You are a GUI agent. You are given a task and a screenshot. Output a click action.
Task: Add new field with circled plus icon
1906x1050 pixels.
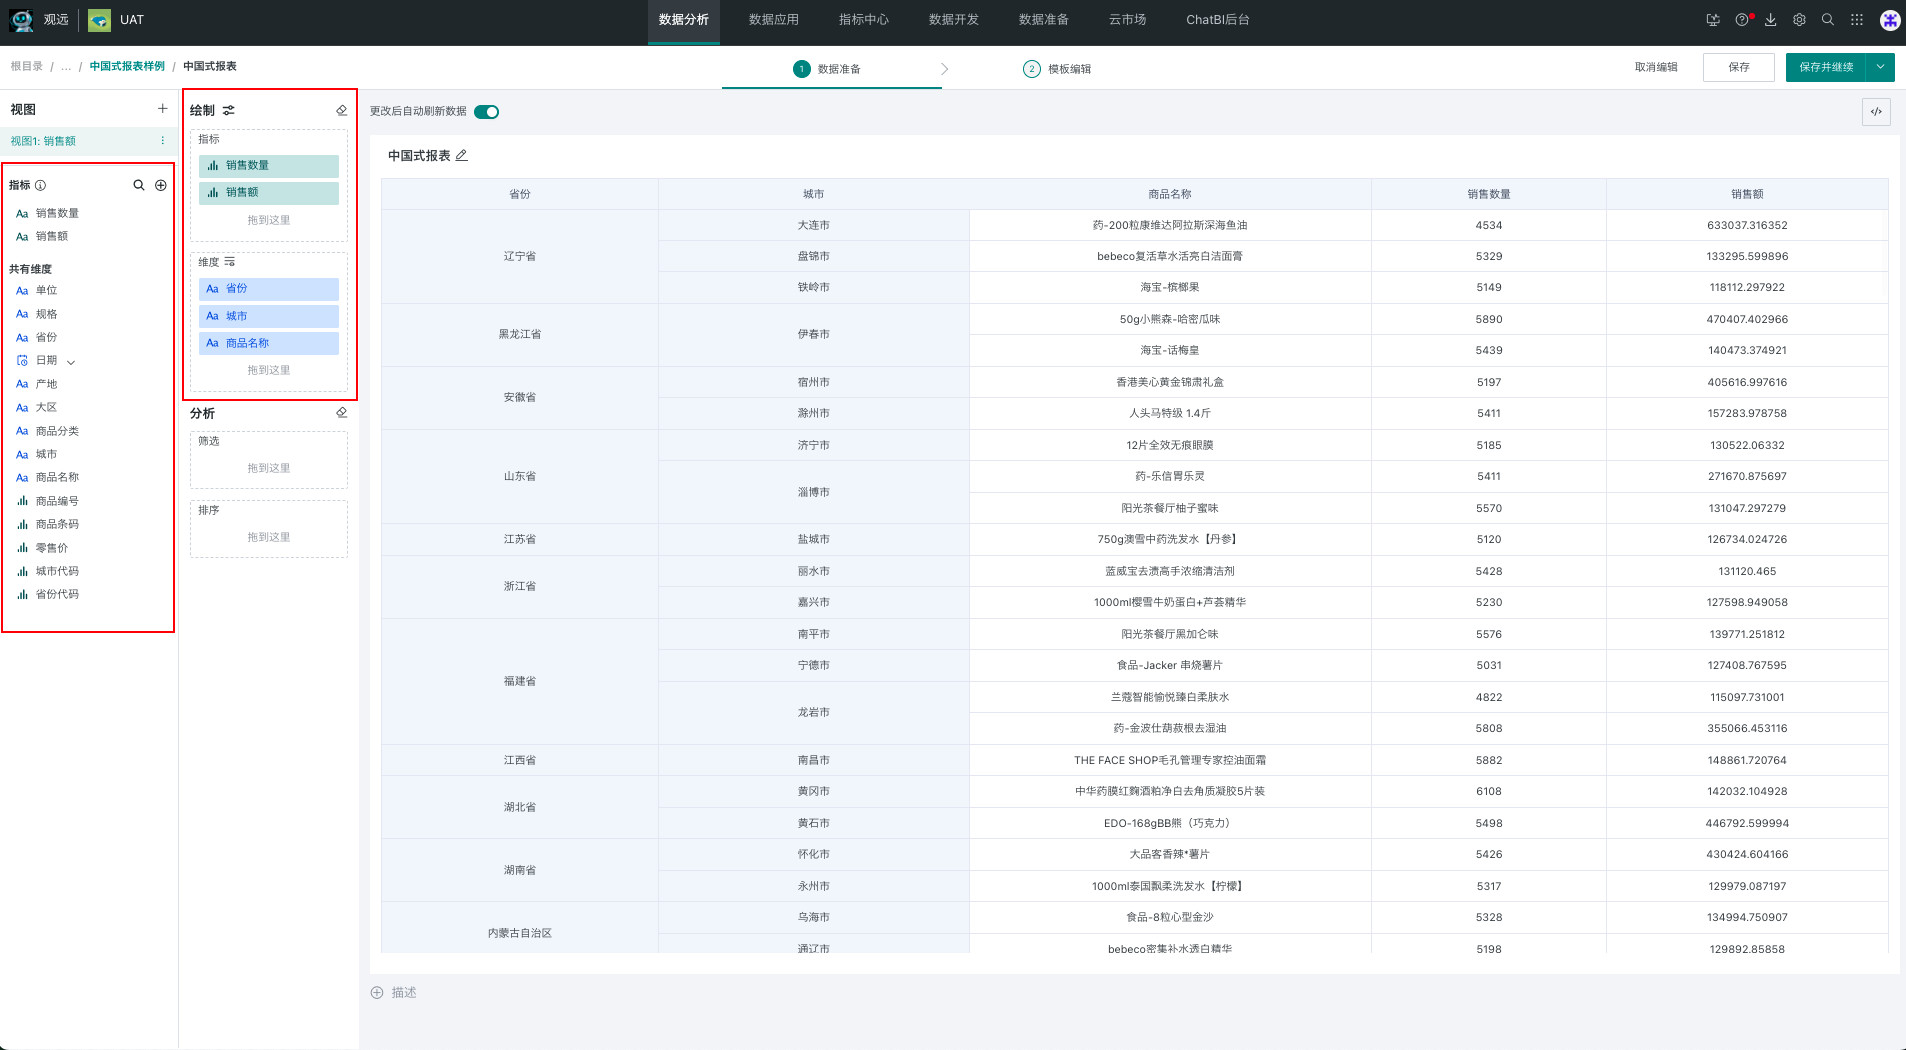(160, 185)
